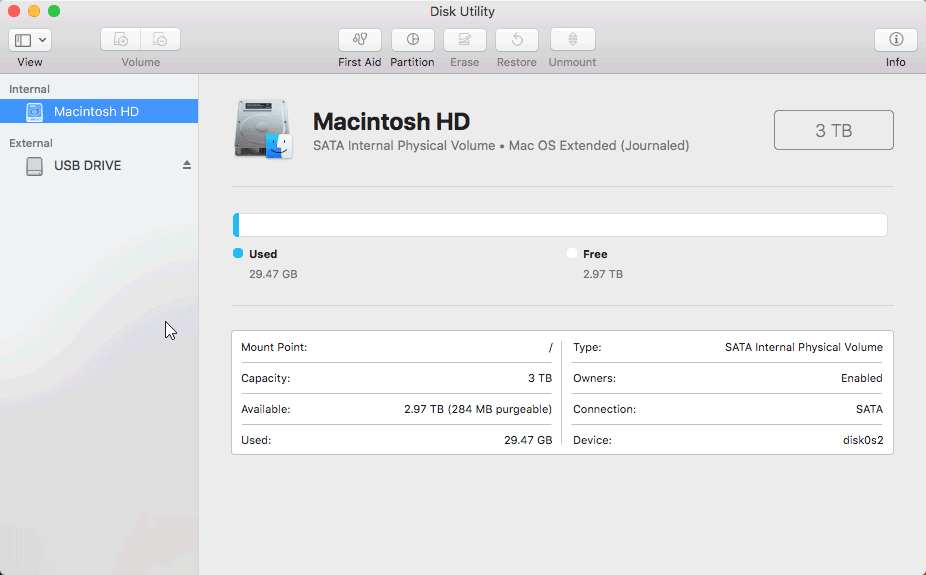
Task: Click the External section header
Action: (x=31, y=143)
